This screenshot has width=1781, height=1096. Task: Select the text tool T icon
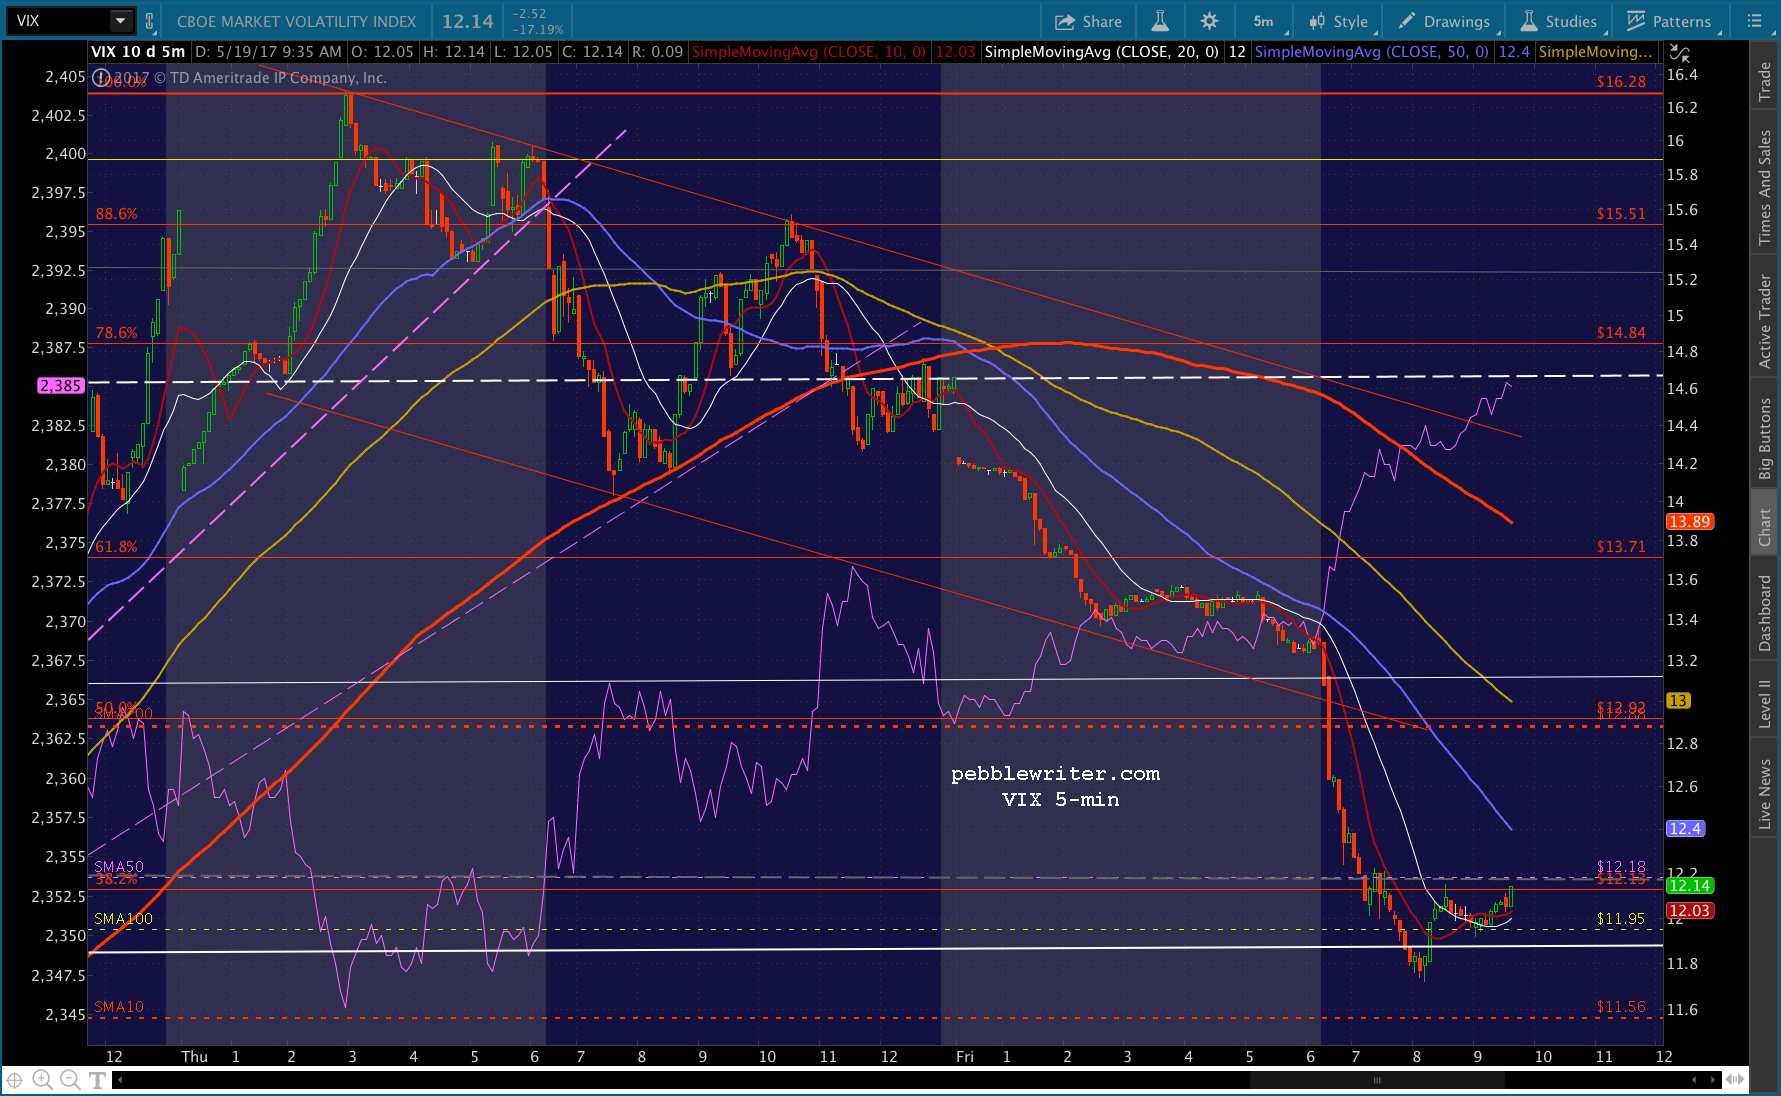[x=97, y=1079]
